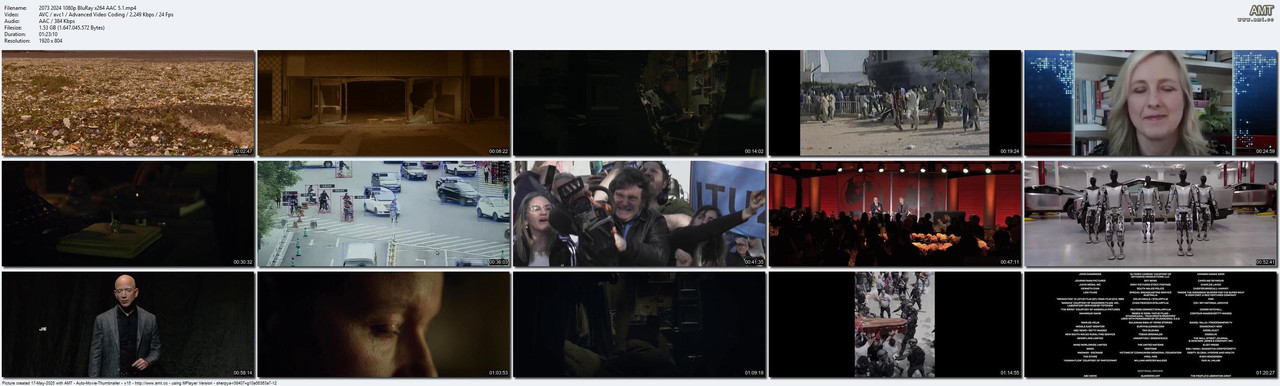
Task: Click the video codec line 'AVC / avc1 / Advanced Video Coding'
Action: tap(82, 14)
